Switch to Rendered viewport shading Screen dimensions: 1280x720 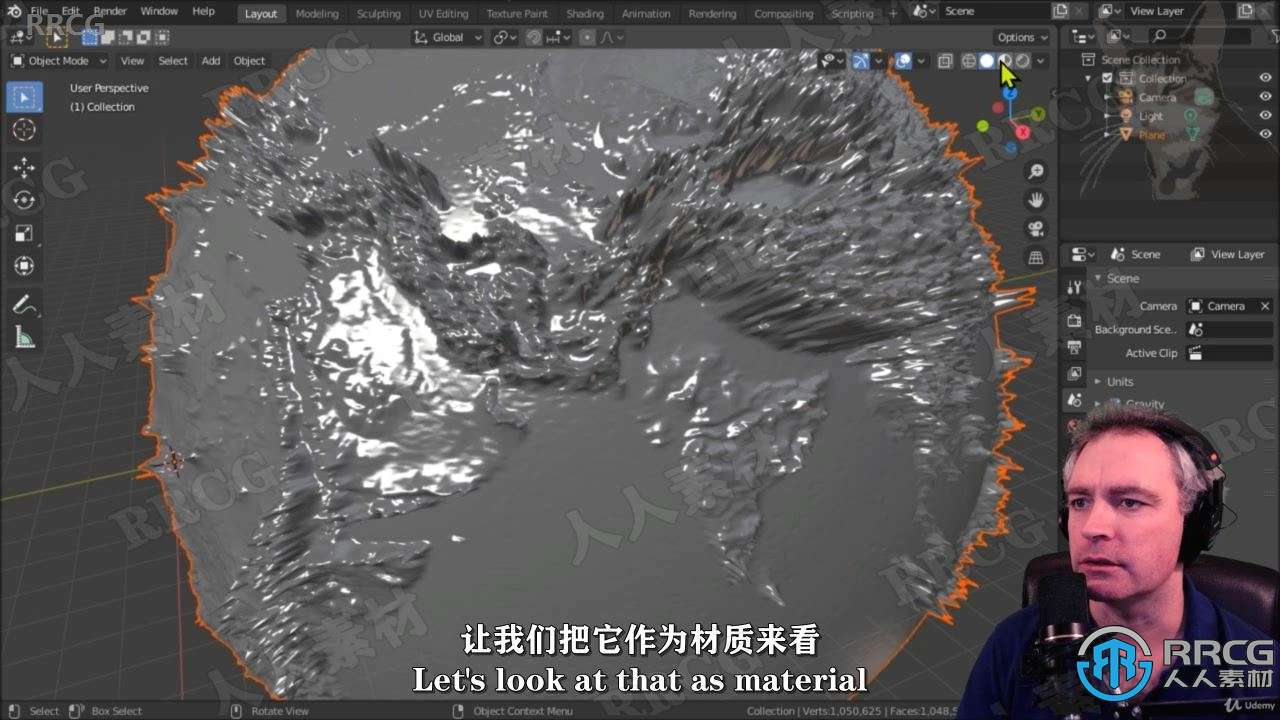pos(1023,61)
